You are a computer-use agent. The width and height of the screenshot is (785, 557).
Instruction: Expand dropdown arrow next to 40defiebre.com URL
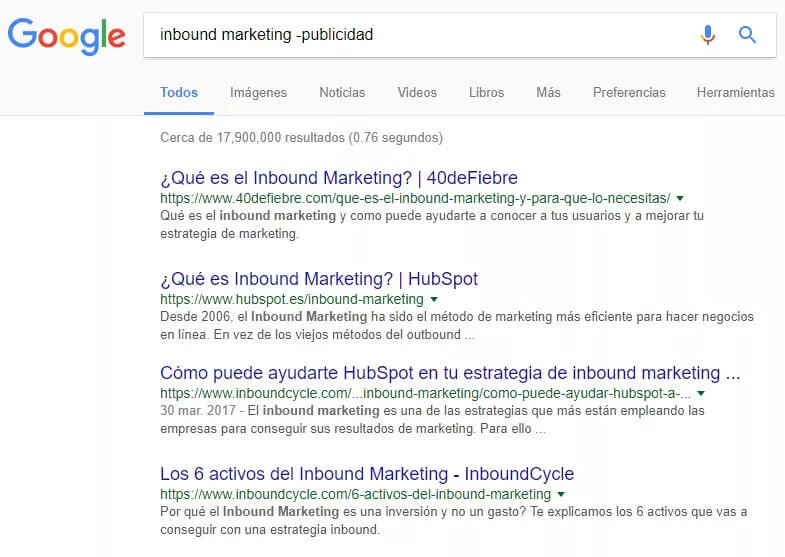pos(680,199)
